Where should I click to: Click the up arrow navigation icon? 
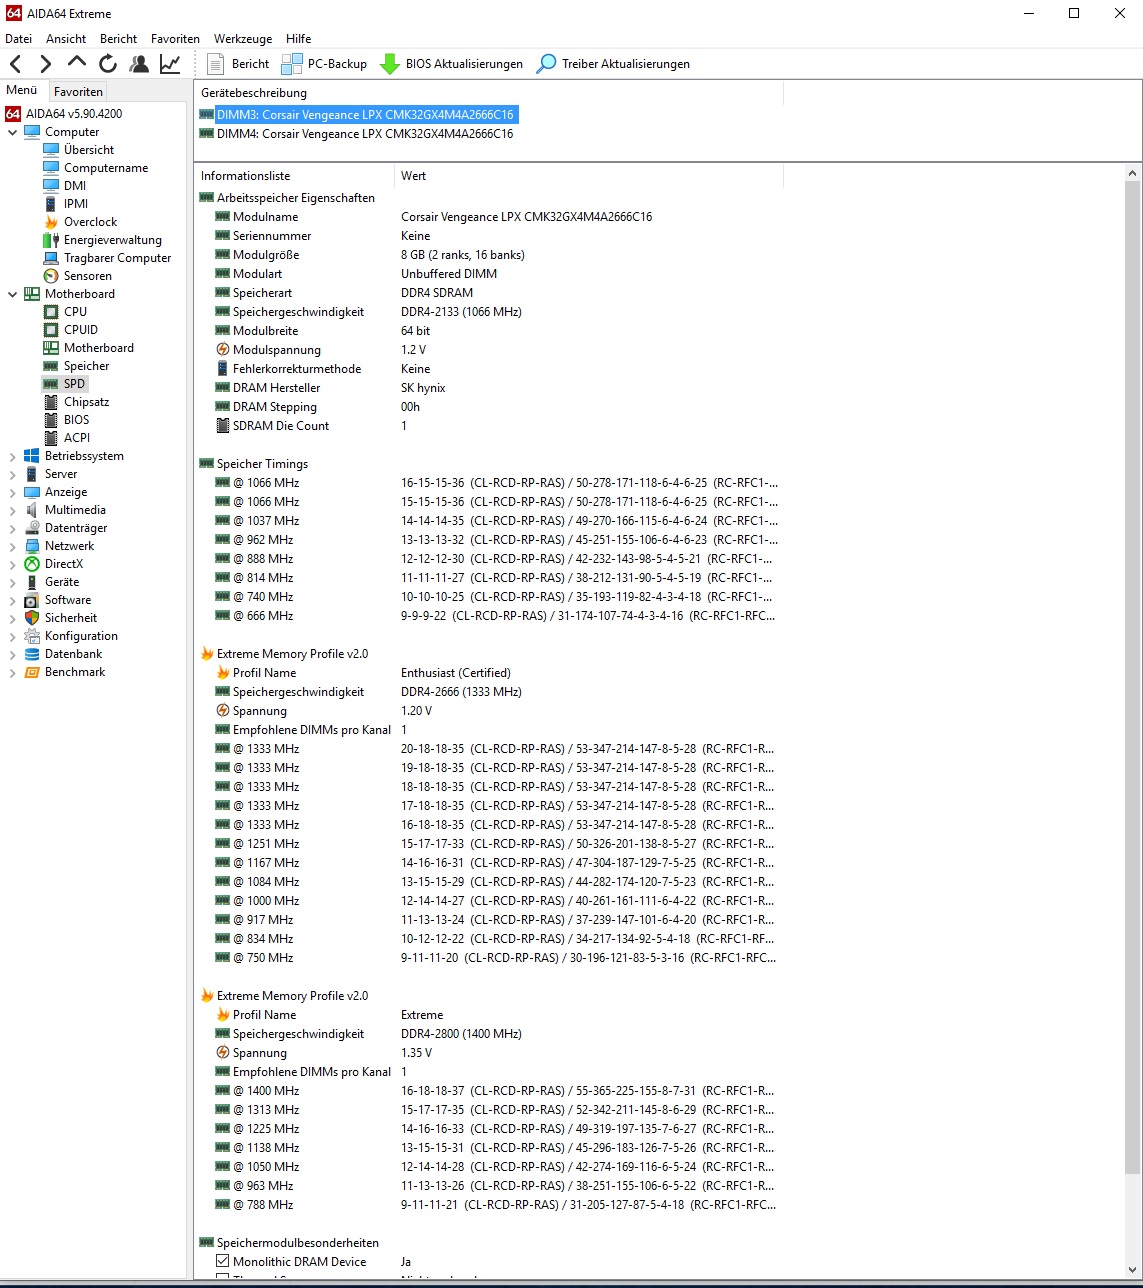coord(77,63)
